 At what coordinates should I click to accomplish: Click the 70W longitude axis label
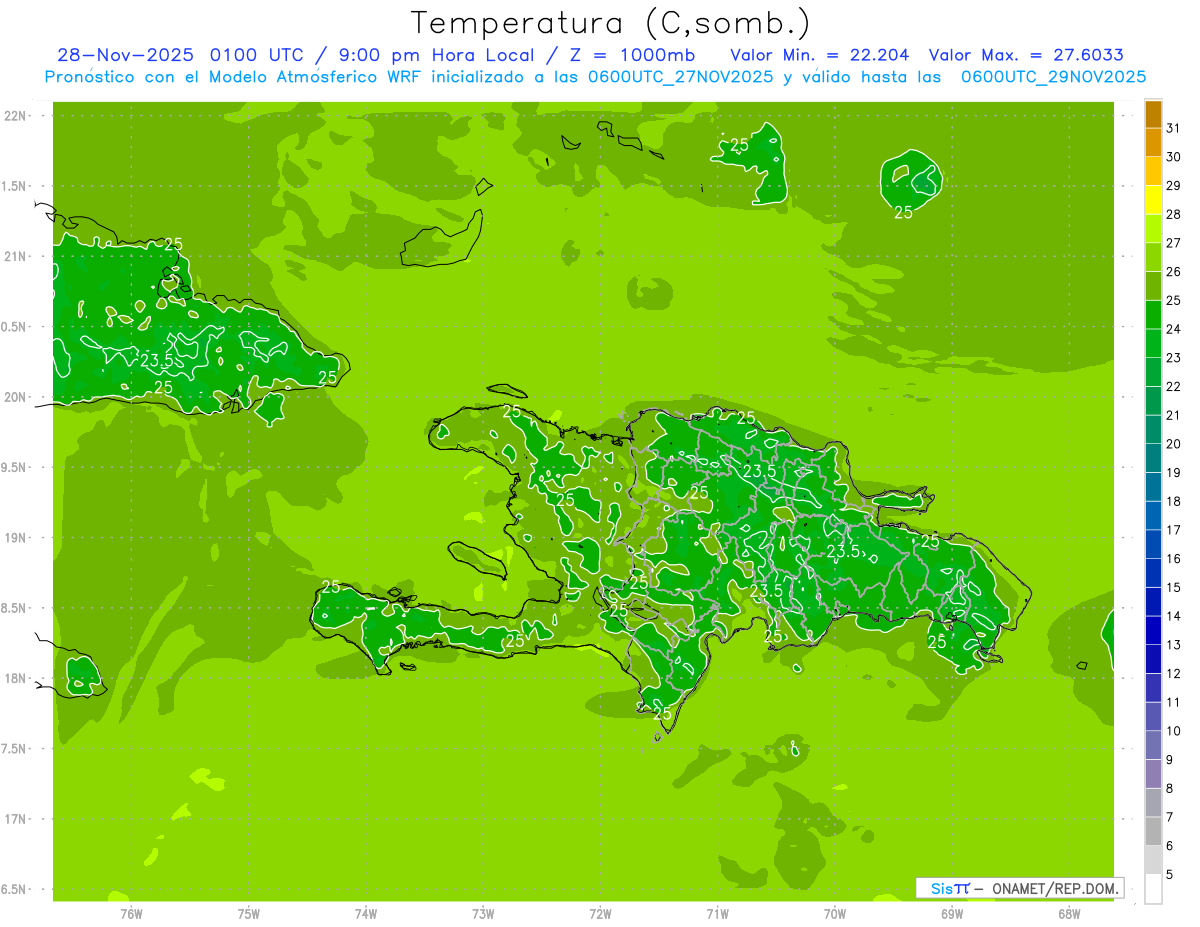(x=835, y=914)
